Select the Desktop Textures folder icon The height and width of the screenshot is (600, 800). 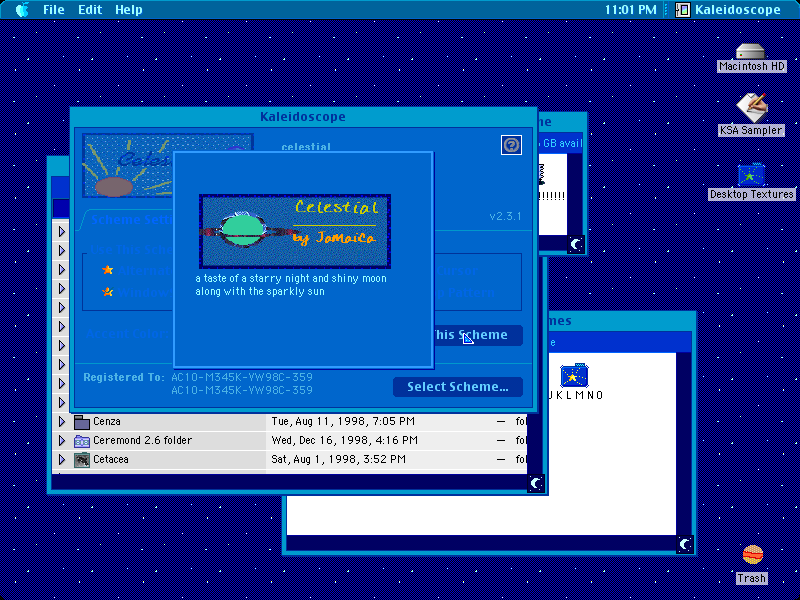751,175
